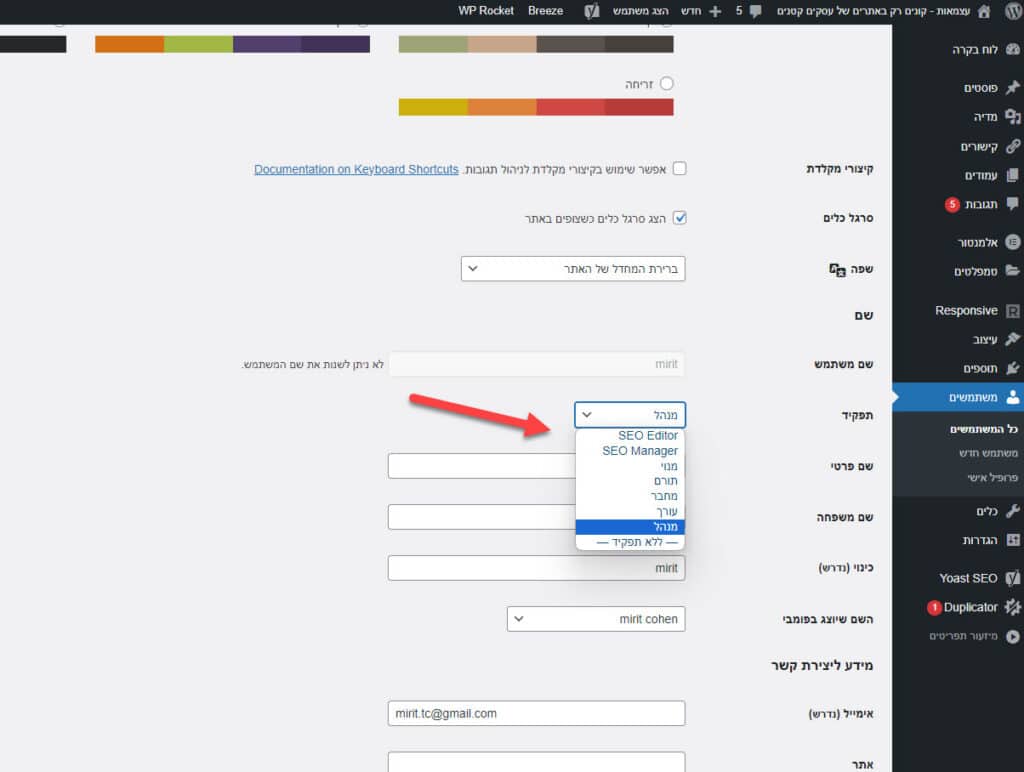Viewport: 1024px width, 772px height.
Task: Open פרופיל אישי submenu item
Action: (993, 477)
